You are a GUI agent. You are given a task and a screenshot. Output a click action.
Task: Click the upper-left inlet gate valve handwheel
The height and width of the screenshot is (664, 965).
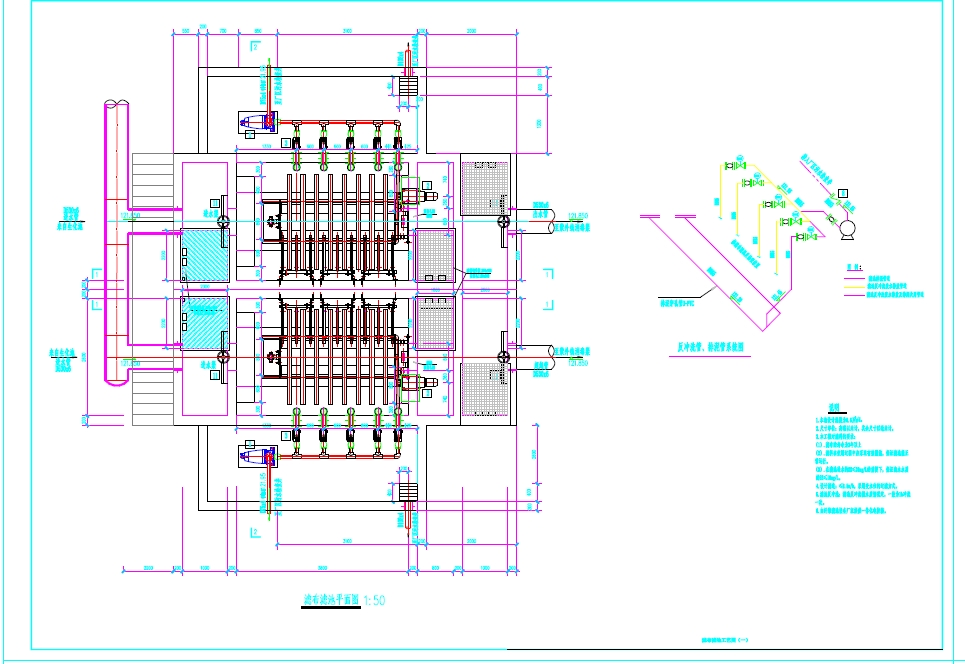pyautogui.click(x=223, y=222)
